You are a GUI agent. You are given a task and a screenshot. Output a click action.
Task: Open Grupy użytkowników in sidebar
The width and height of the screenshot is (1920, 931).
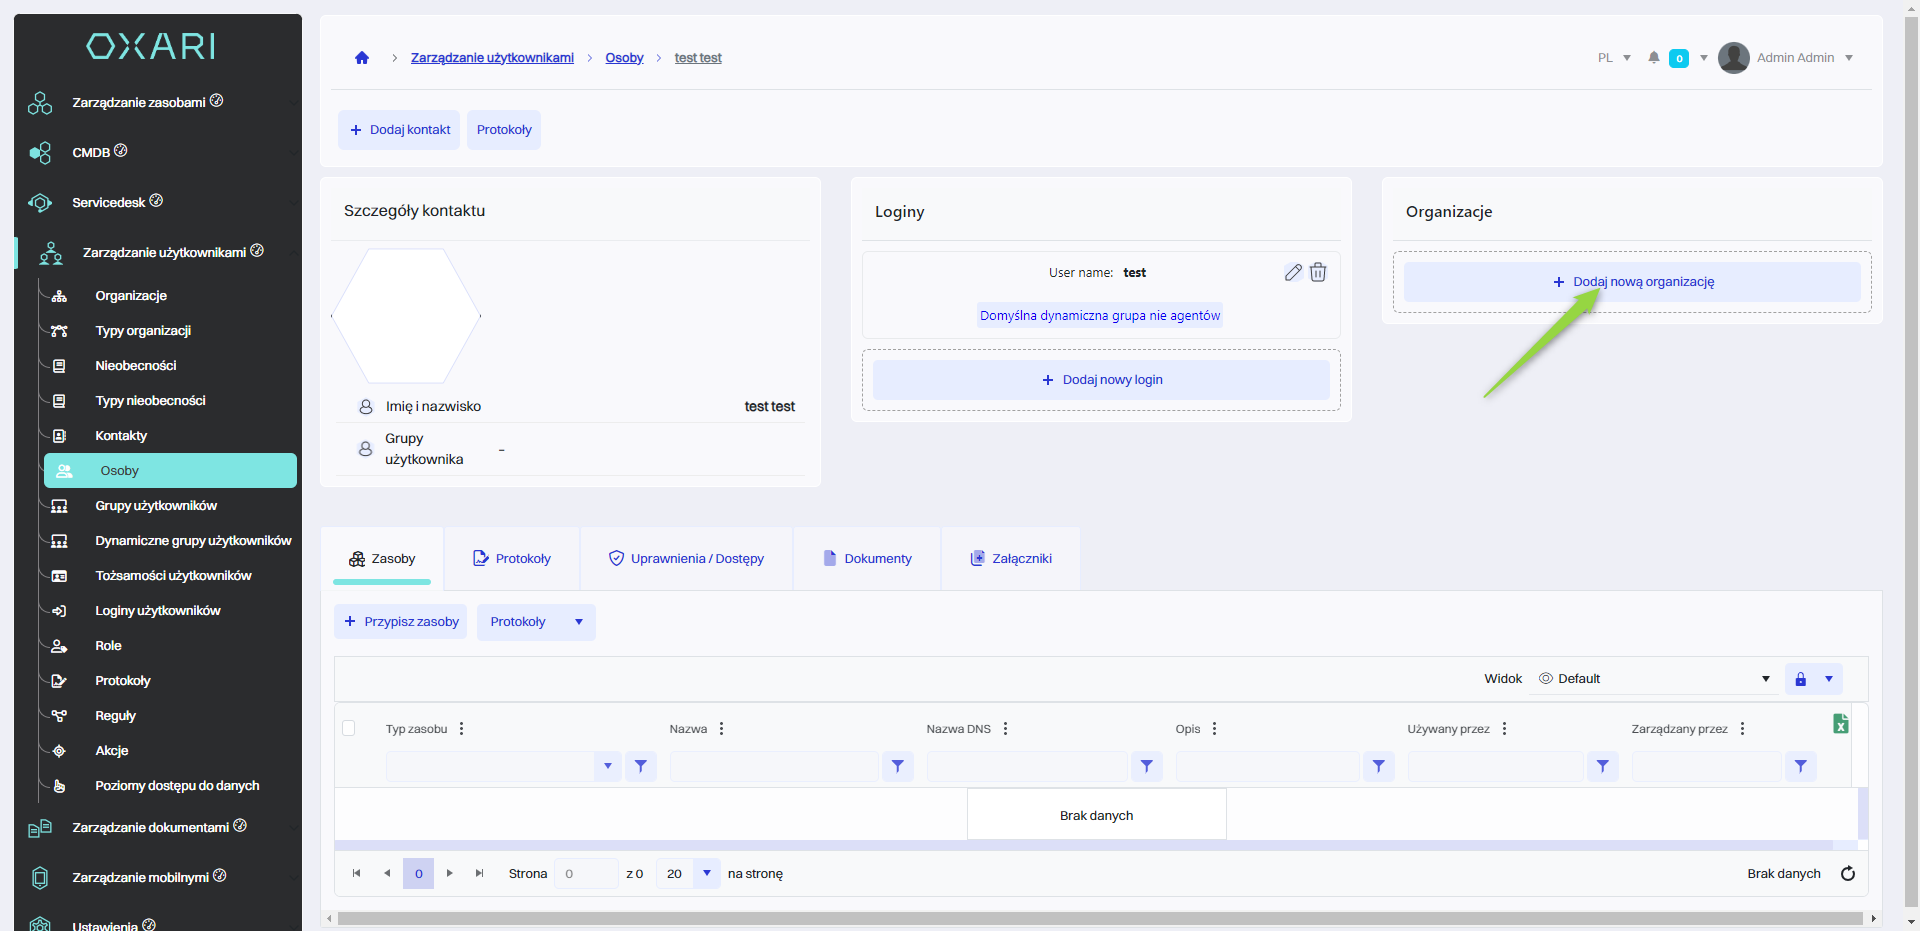click(156, 506)
